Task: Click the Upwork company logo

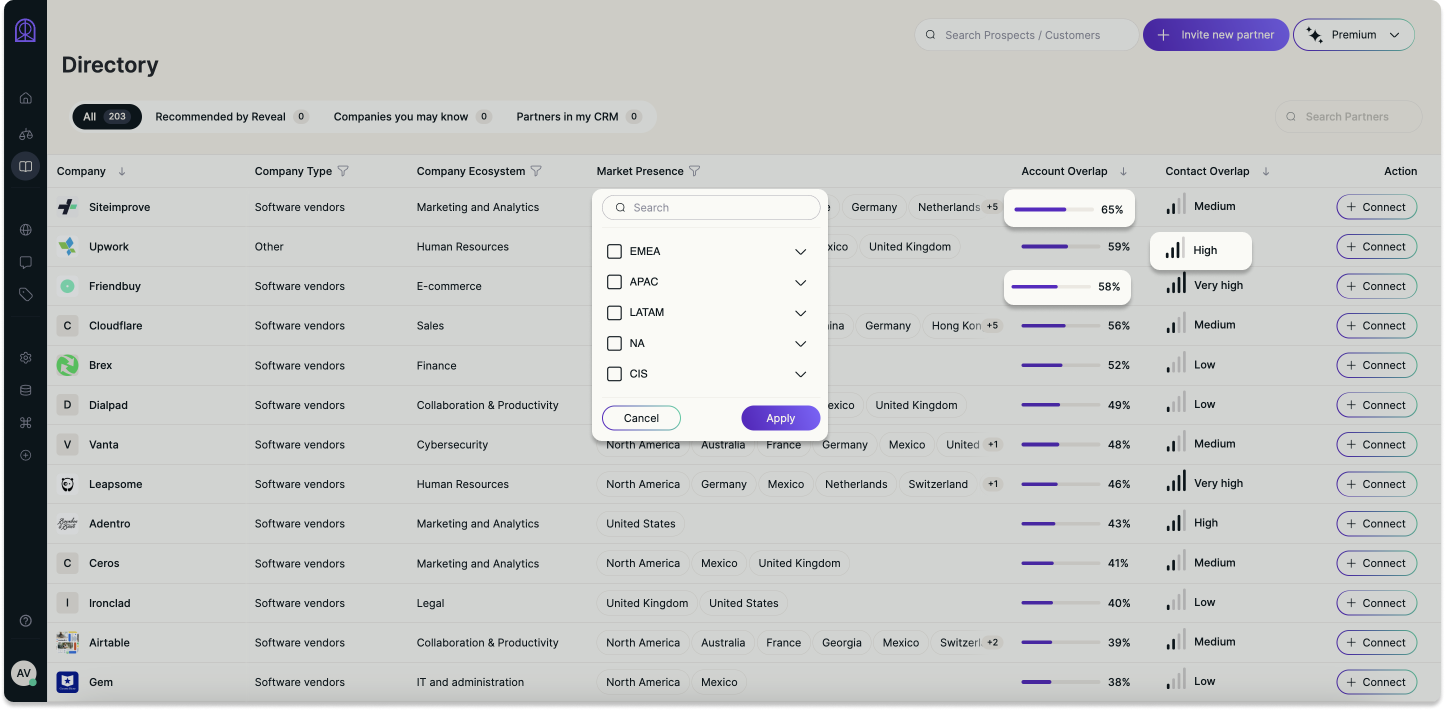Action: (x=67, y=247)
